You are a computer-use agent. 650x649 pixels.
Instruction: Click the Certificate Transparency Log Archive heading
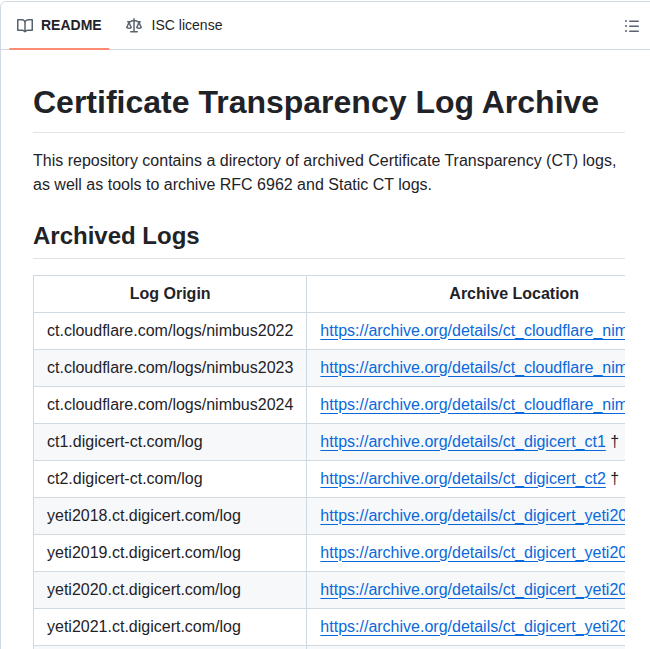[x=316, y=102]
